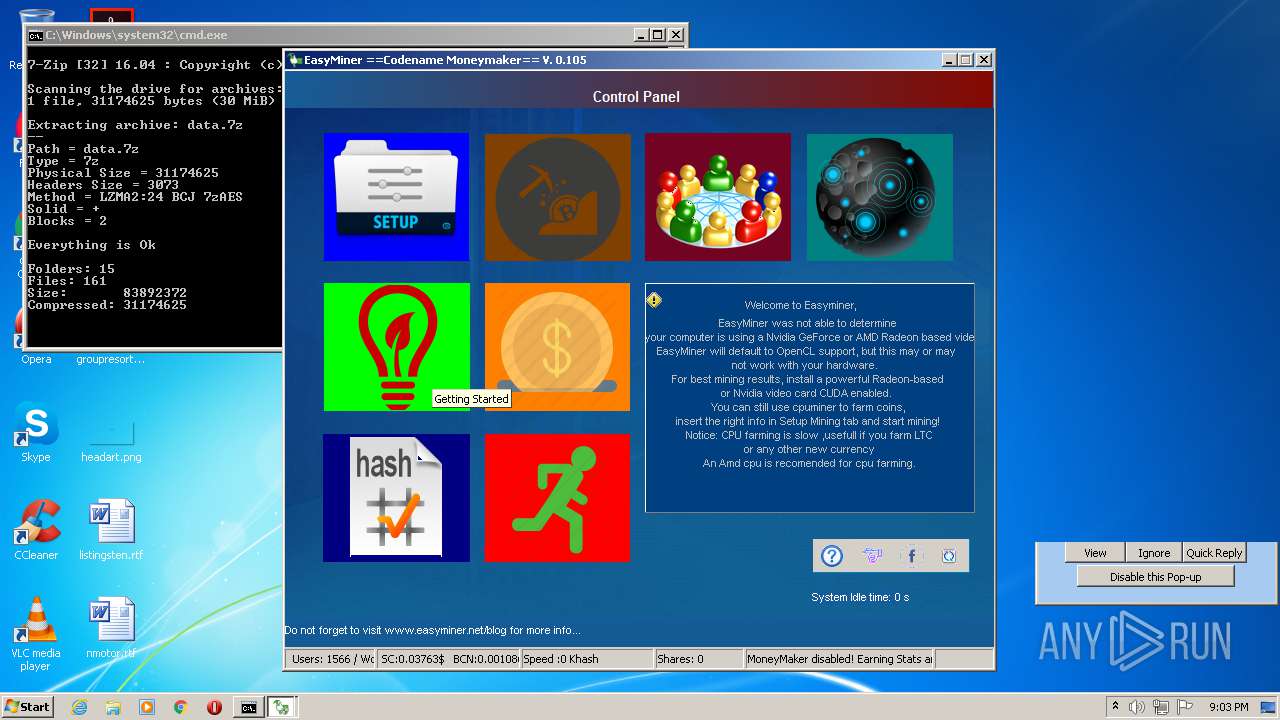
Task: Open Opera from the taskbar
Action: pyautogui.click(x=214, y=707)
